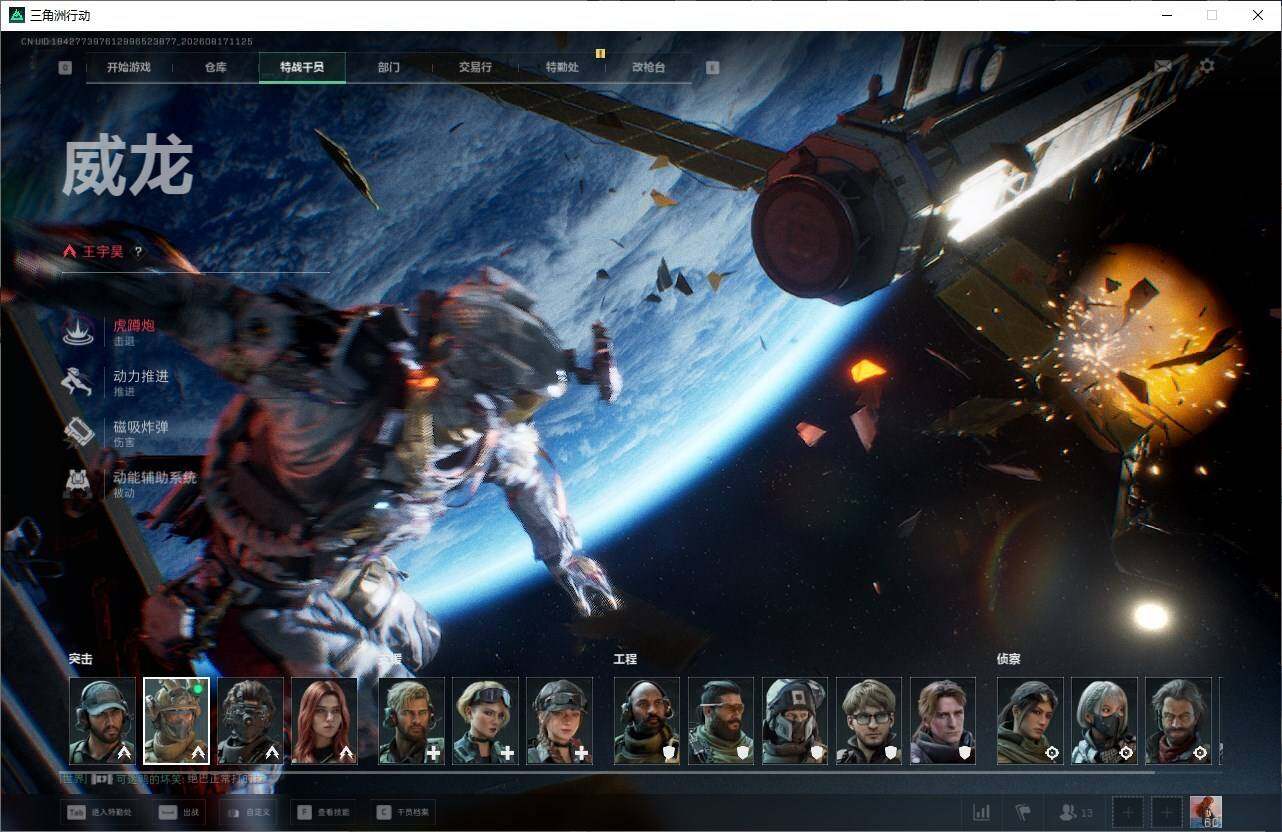Viewport: 1282px width, 832px height.
Task: Click the 查看技能 button
Action: (x=325, y=812)
